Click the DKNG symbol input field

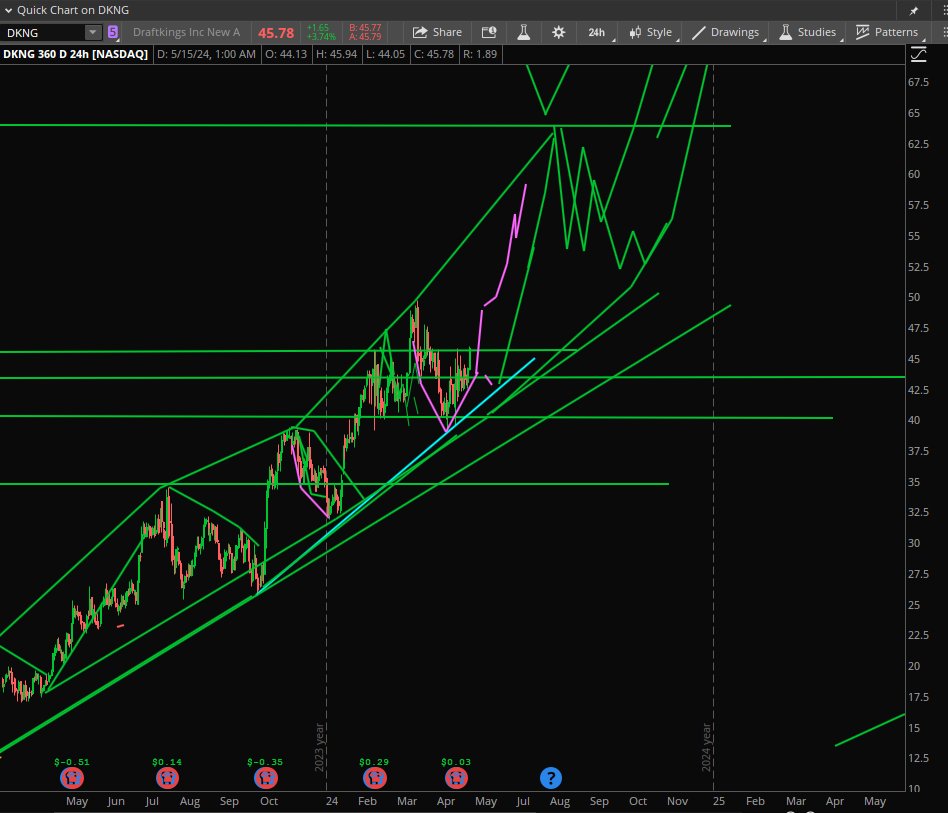(x=42, y=33)
